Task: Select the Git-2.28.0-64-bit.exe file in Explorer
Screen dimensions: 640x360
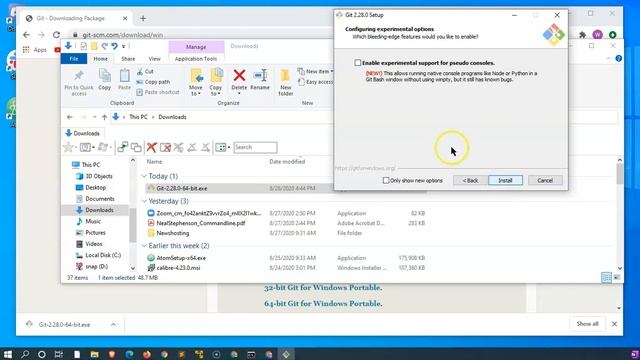Action: 182,188
